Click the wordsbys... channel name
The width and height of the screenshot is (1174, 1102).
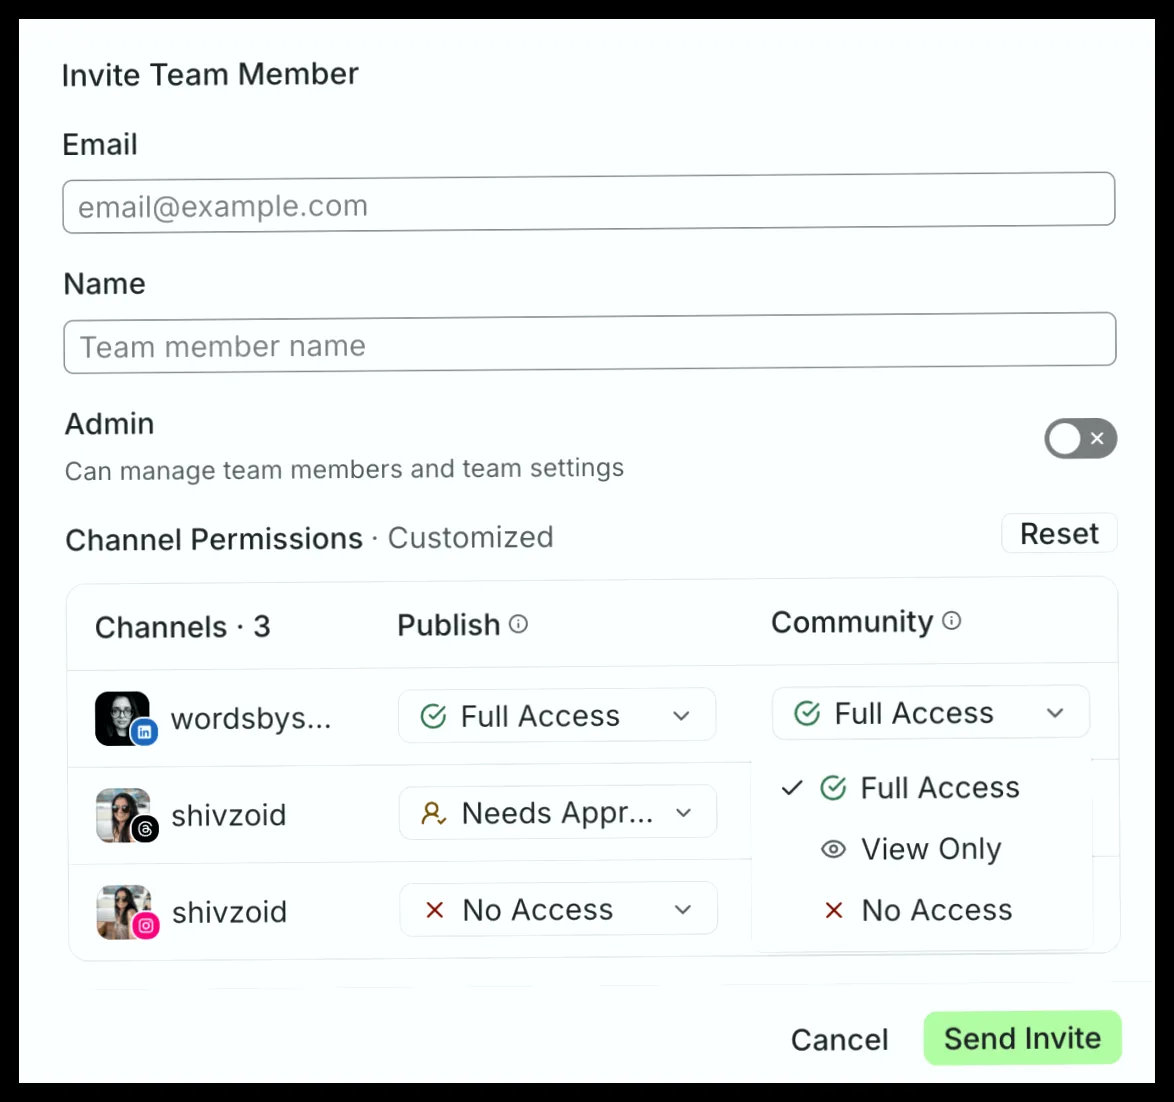point(251,719)
